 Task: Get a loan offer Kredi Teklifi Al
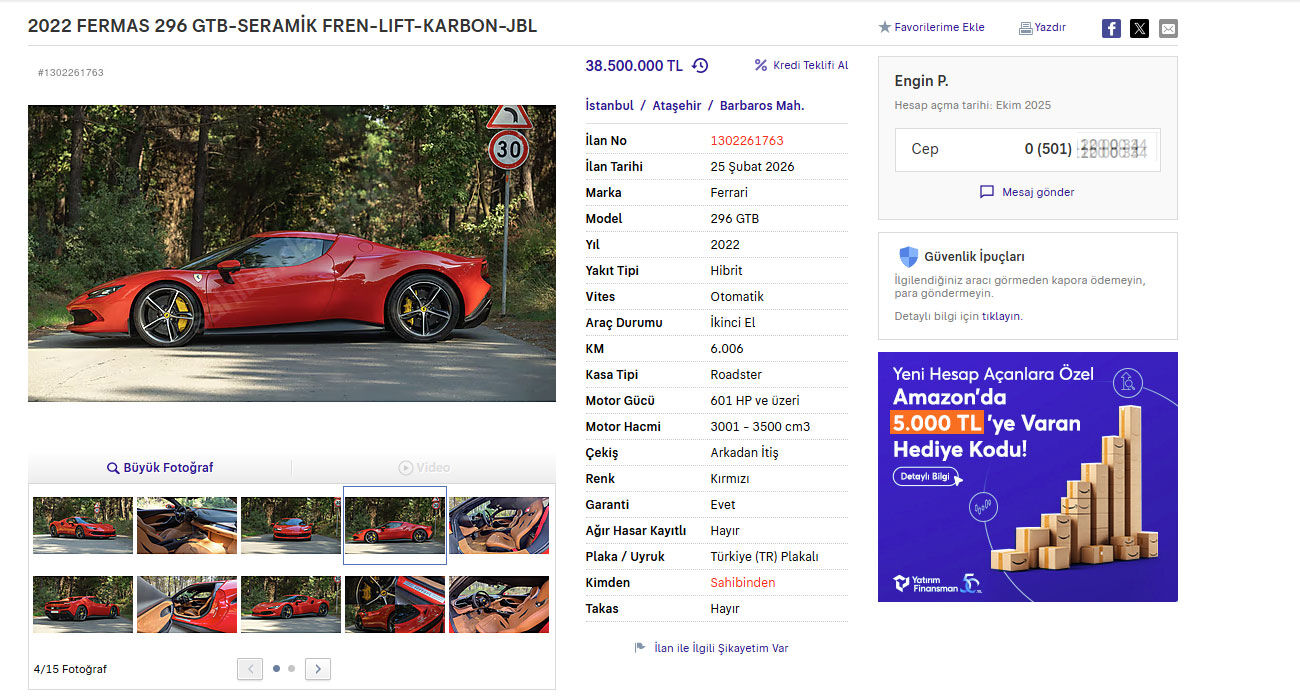point(801,65)
